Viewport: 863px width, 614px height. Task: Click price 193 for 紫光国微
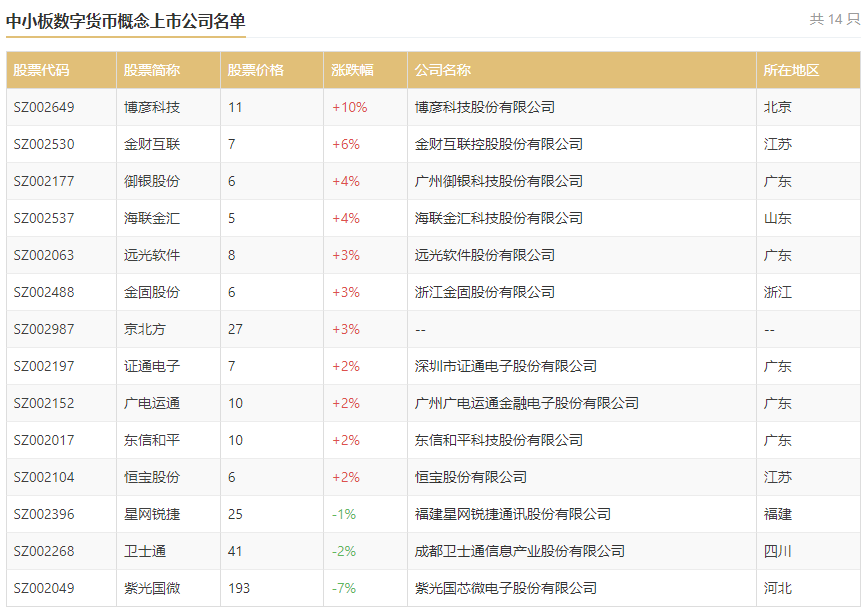tap(239, 588)
